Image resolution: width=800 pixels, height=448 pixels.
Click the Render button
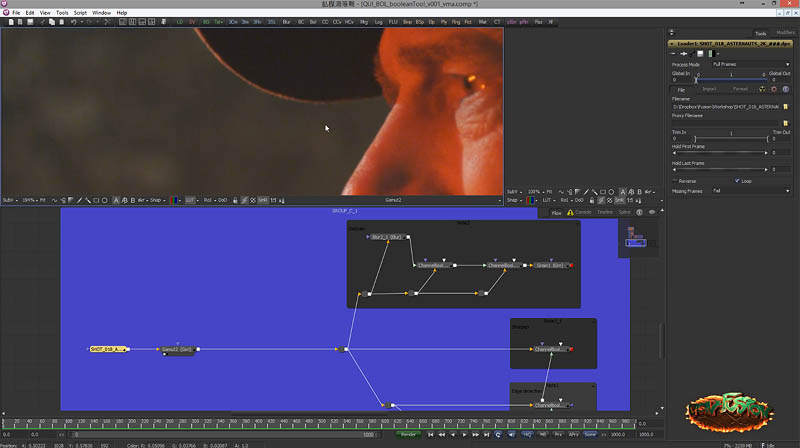(x=409, y=434)
